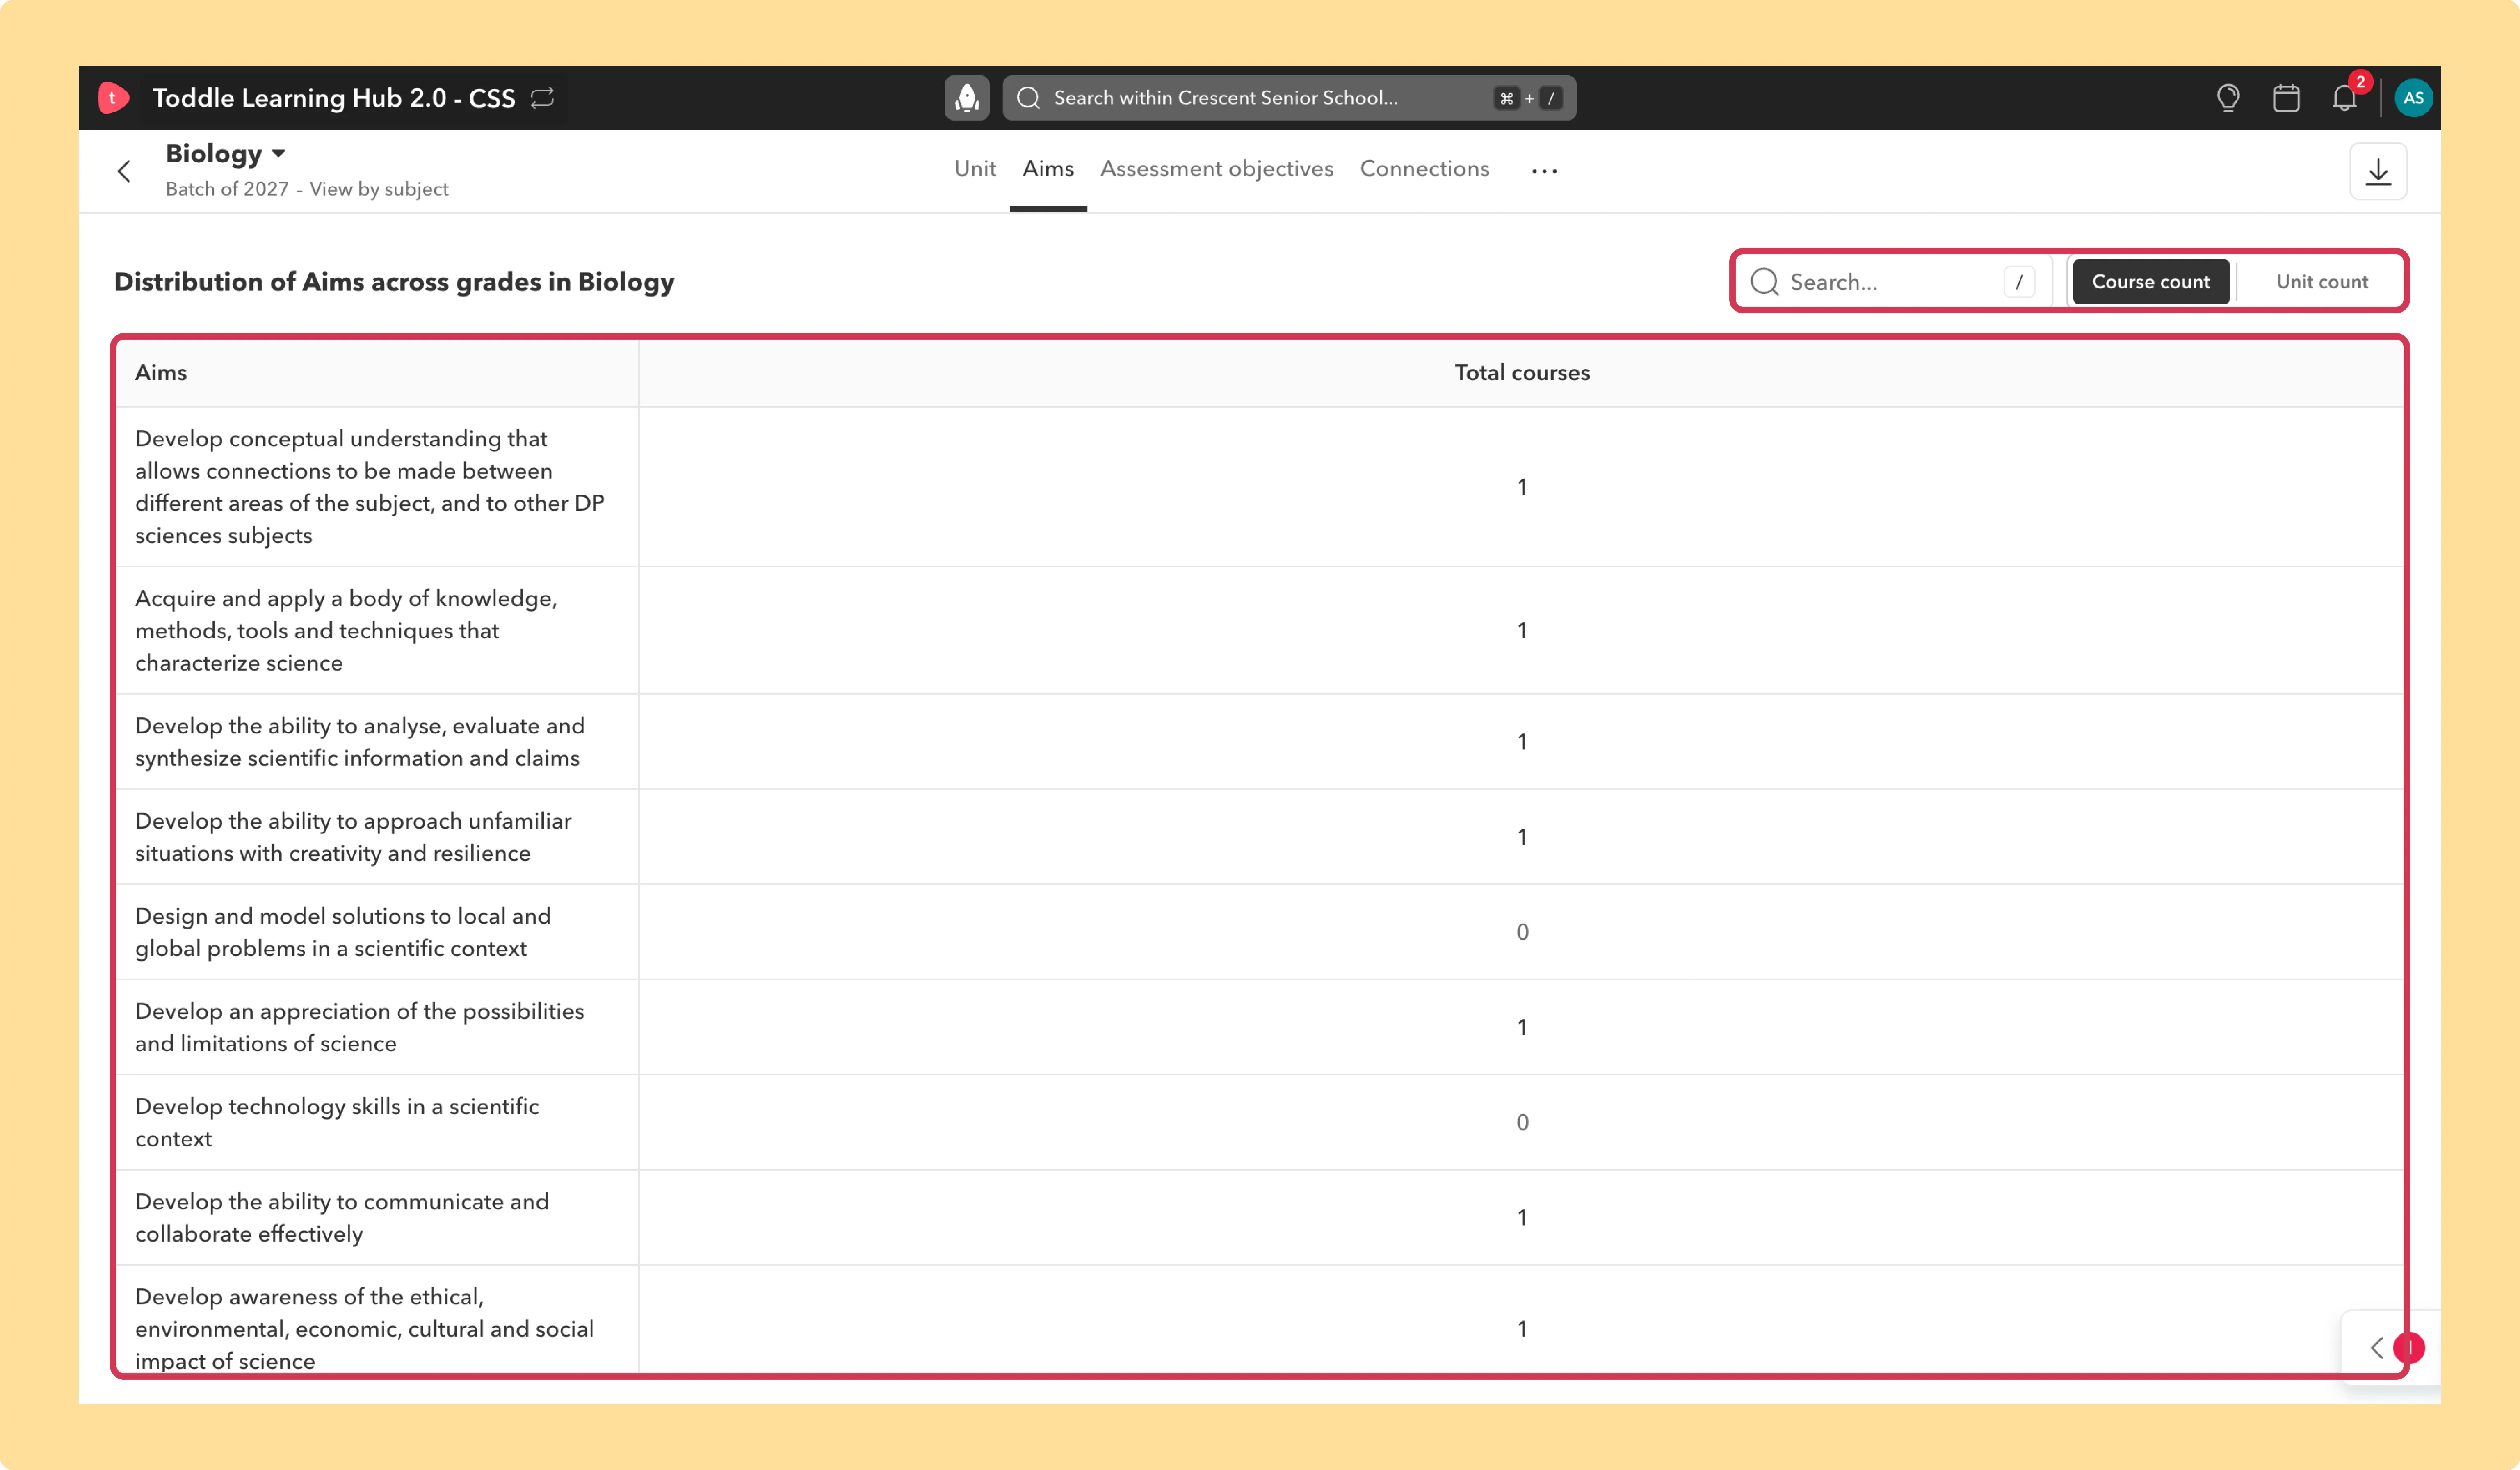Go to the Connections tab

tap(1424, 169)
